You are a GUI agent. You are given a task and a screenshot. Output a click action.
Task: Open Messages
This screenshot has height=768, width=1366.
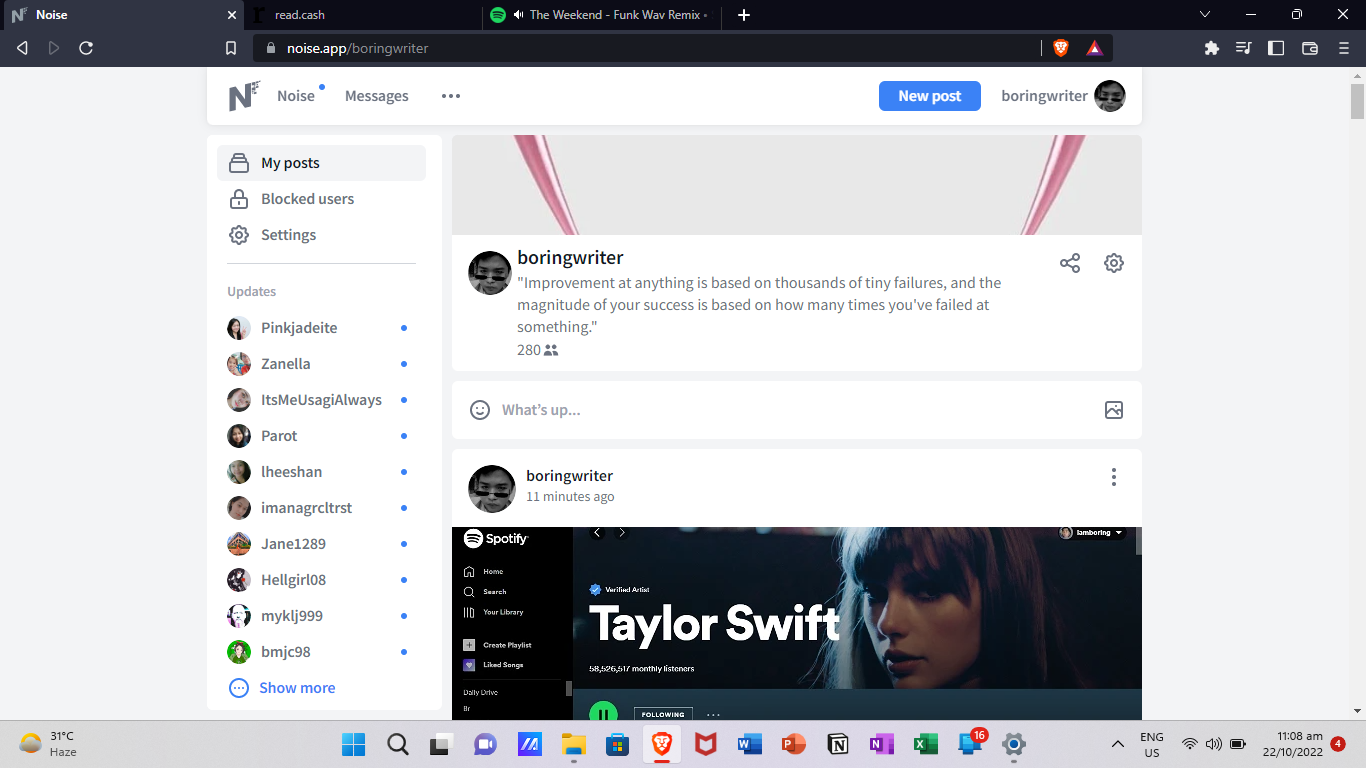(377, 96)
